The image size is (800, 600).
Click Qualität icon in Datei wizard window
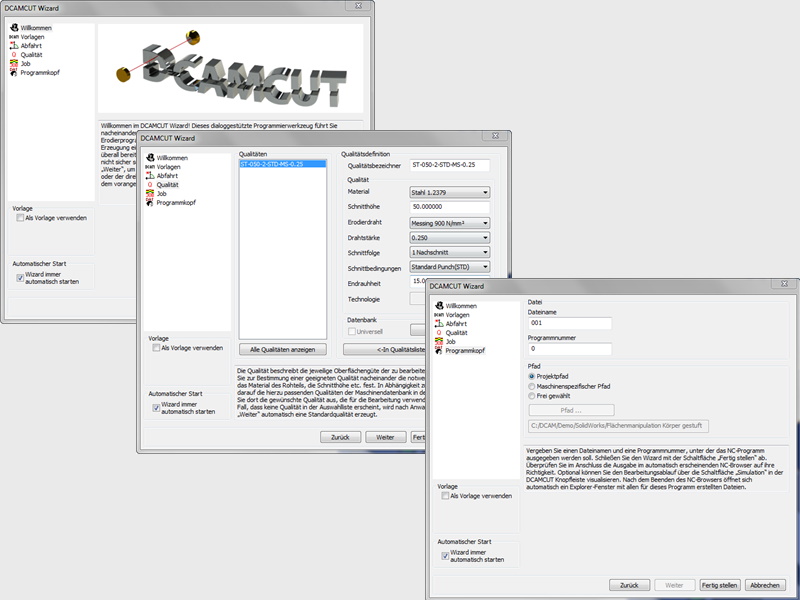[439, 333]
